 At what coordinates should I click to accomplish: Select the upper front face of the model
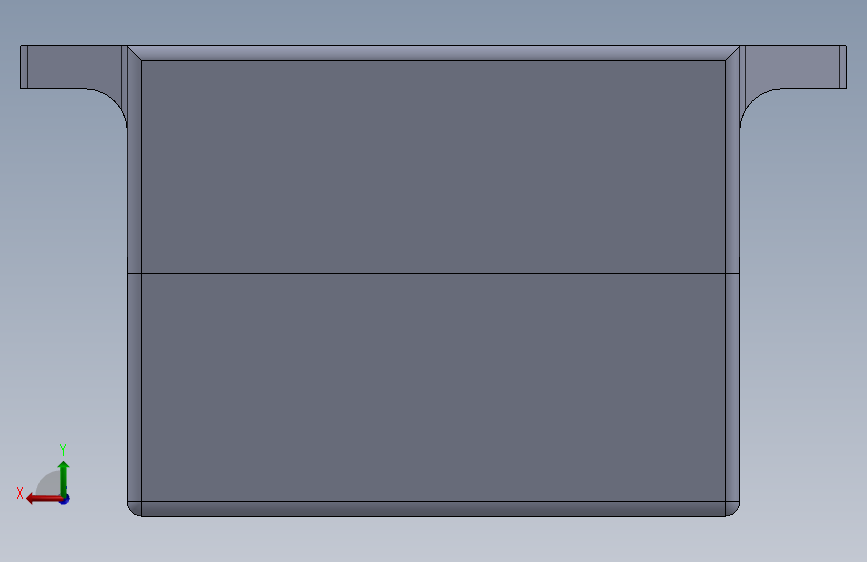tap(433, 166)
